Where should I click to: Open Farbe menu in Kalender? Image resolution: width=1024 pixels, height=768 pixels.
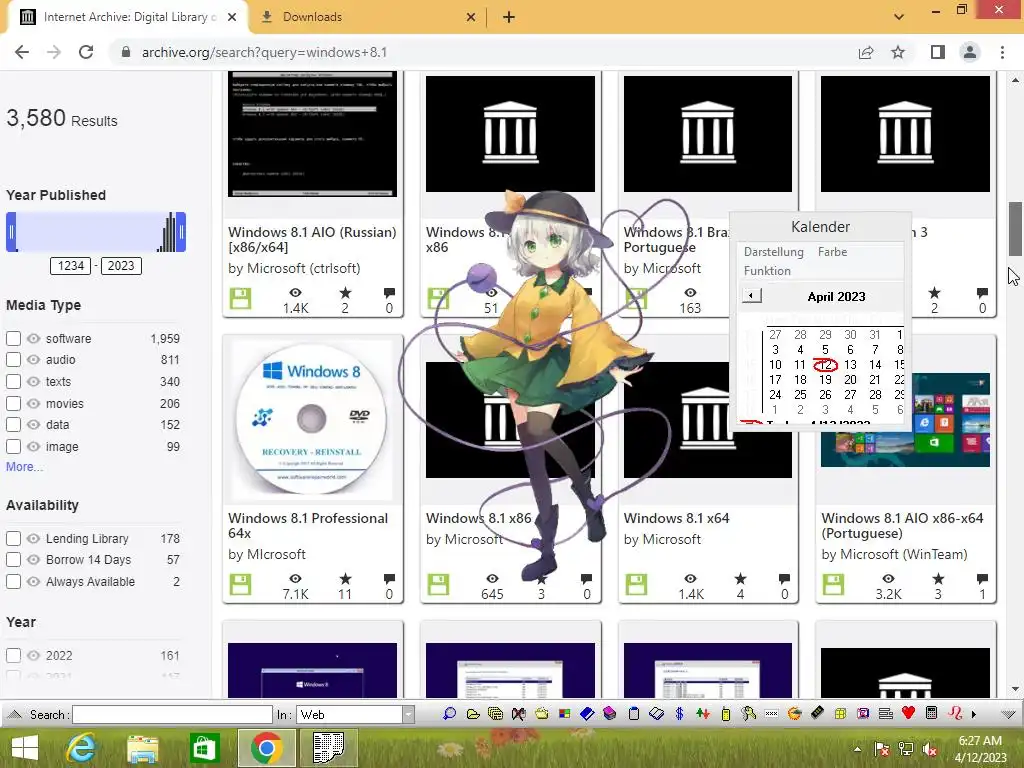pos(832,251)
